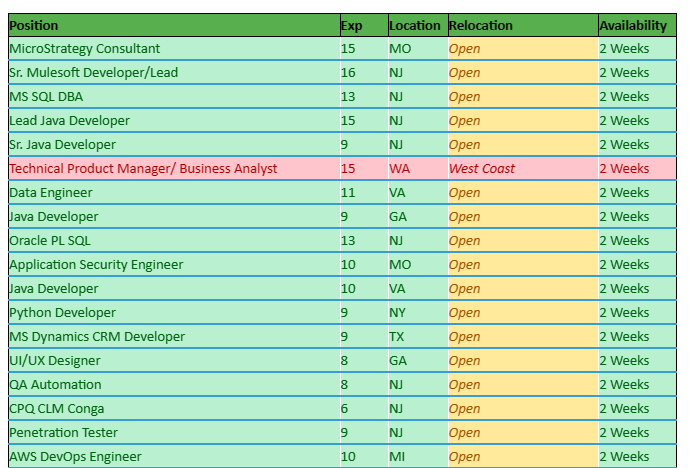Select the MS Dynamics CRM Developer cell

click(x=174, y=336)
